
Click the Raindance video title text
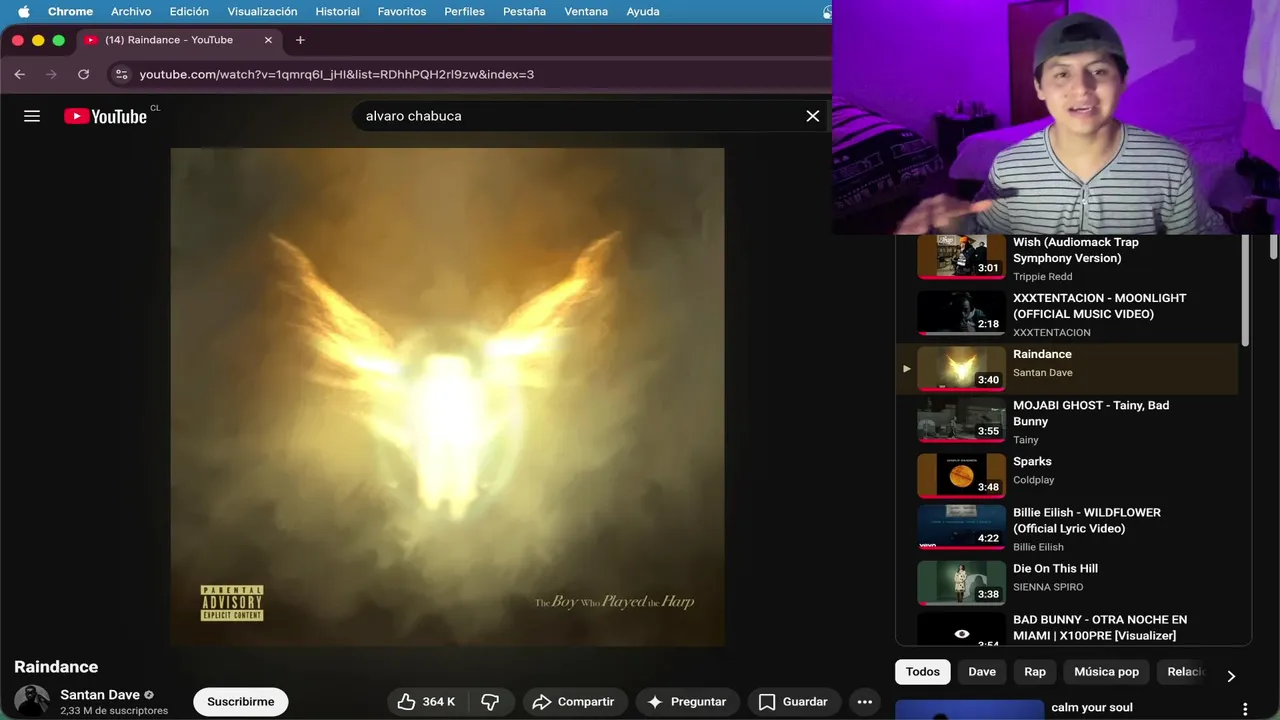pos(56,667)
